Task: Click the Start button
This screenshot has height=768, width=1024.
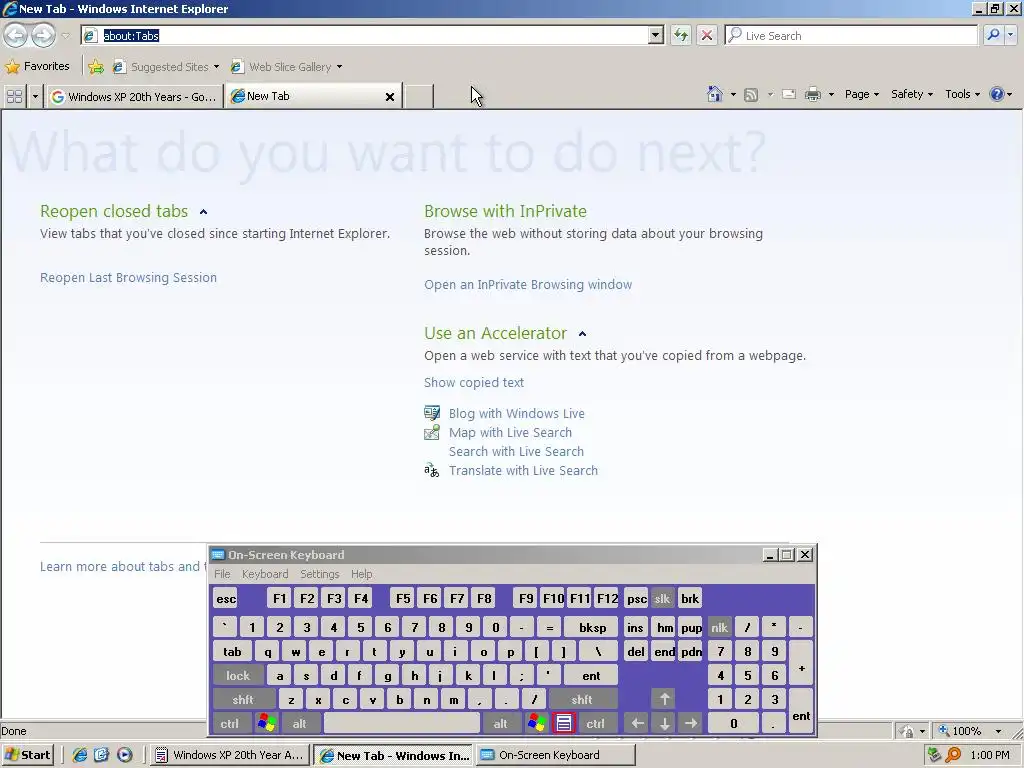Action: pyautogui.click(x=27, y=755)
